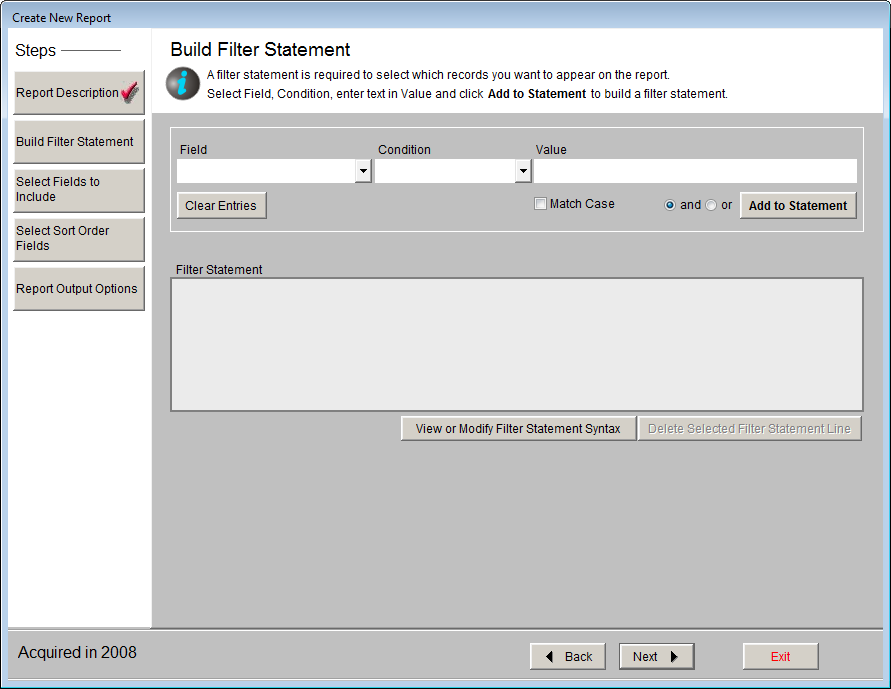Screen dimensions: 891x689
Task: Open the Field combo box dropdown
Action: click(x=363, y=170)
